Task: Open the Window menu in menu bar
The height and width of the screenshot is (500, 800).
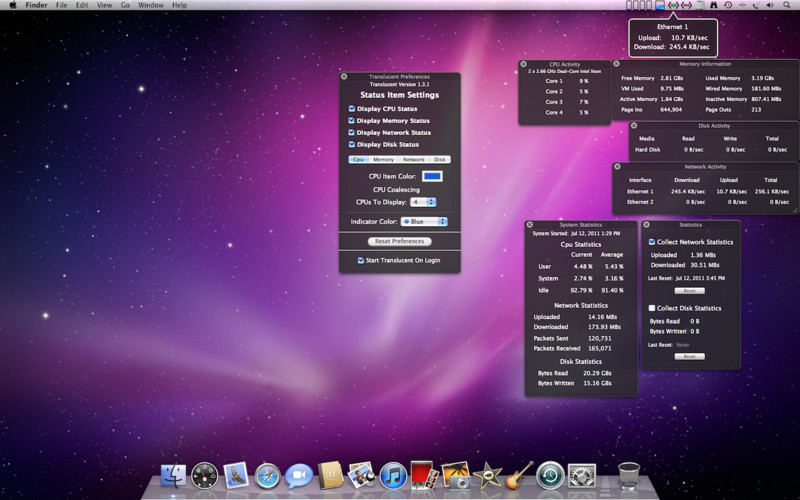Action: [x=151, y=5]
